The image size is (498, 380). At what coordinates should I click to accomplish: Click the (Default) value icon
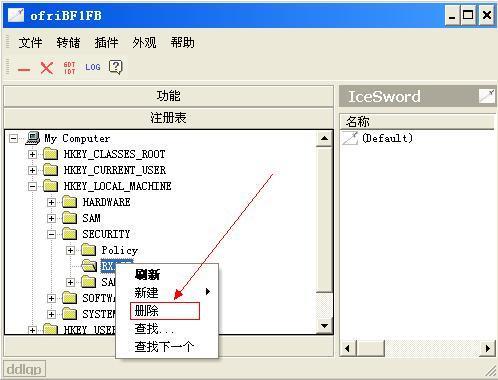350,138
